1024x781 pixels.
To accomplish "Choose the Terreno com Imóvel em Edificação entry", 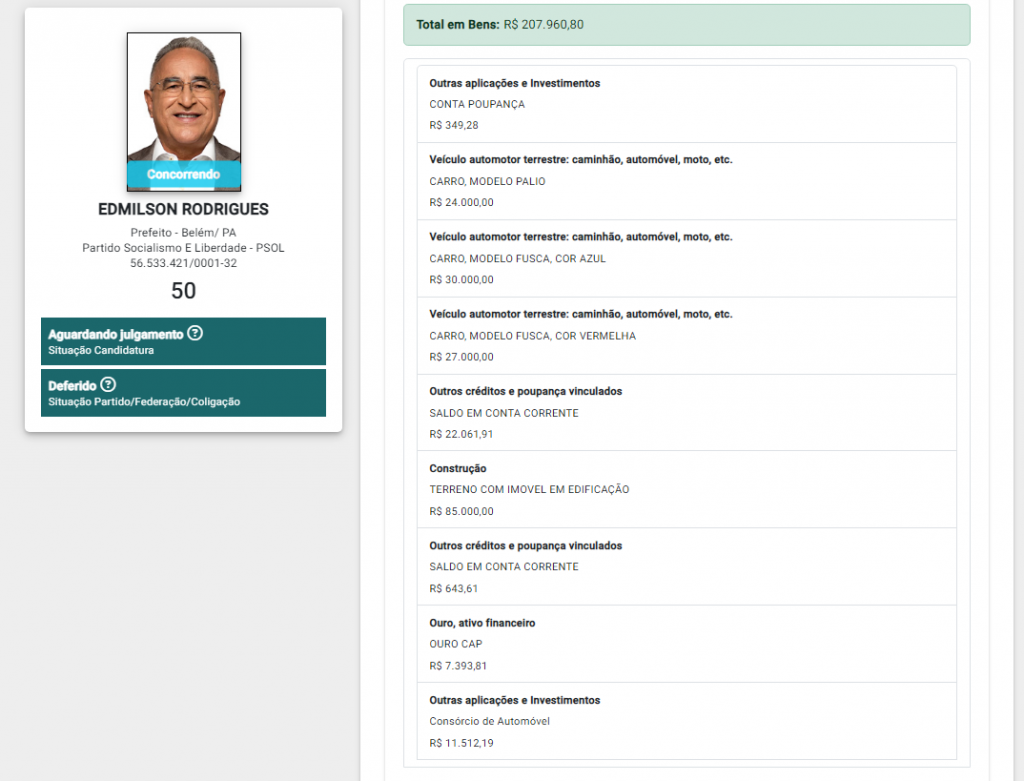I will [x=686, y=490].
